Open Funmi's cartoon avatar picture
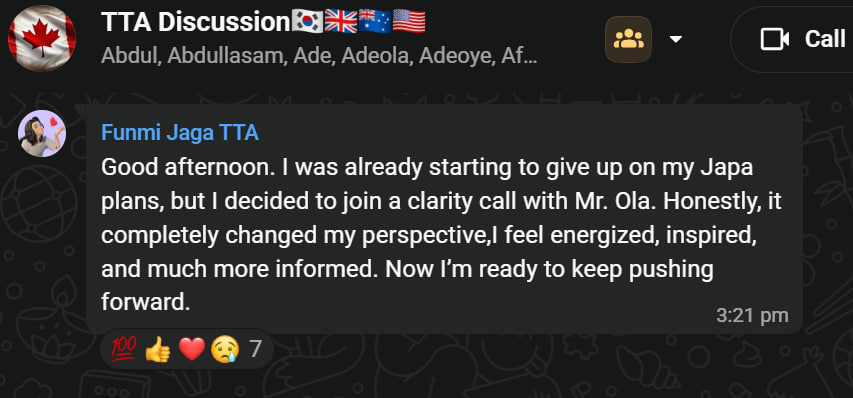The image size is (853, 398). coord(42,133)
